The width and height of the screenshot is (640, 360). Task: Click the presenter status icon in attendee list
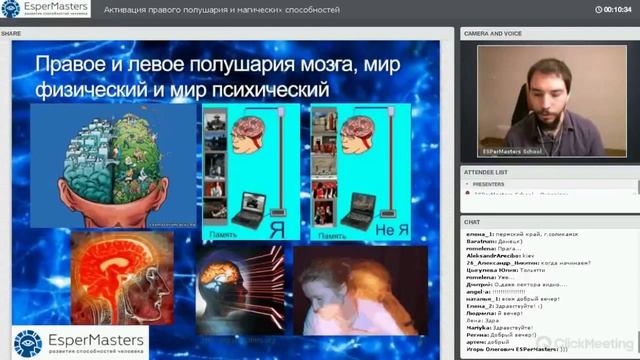pos(468,194)
